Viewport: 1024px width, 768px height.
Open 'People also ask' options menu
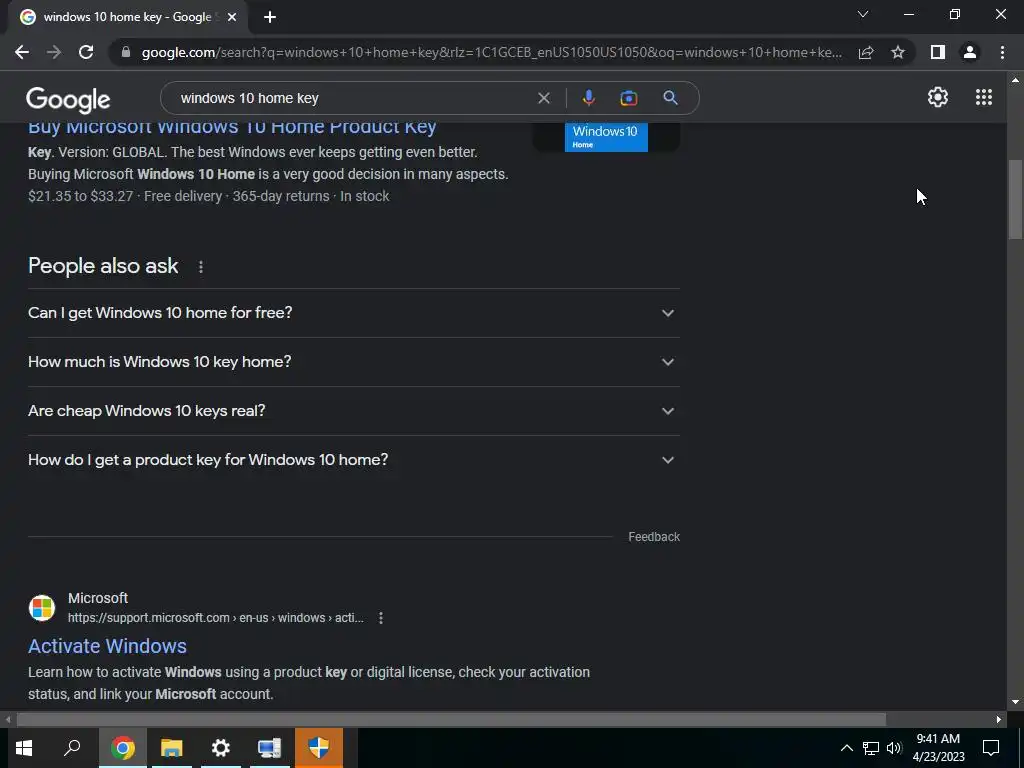(200, 266)
